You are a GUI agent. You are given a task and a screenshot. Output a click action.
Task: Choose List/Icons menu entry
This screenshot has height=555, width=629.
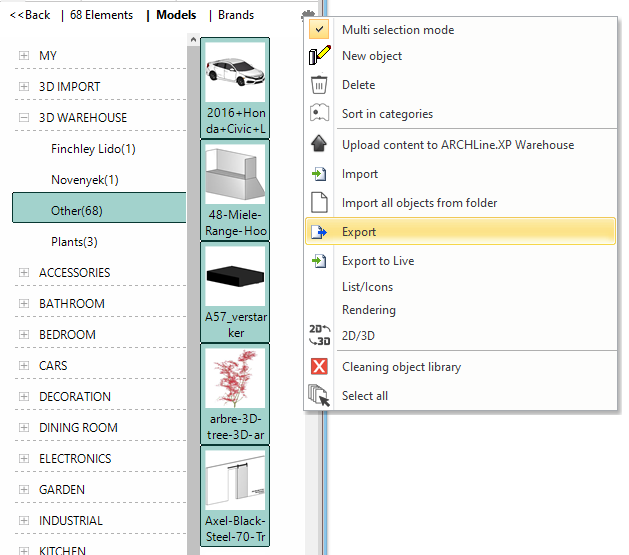461,287
